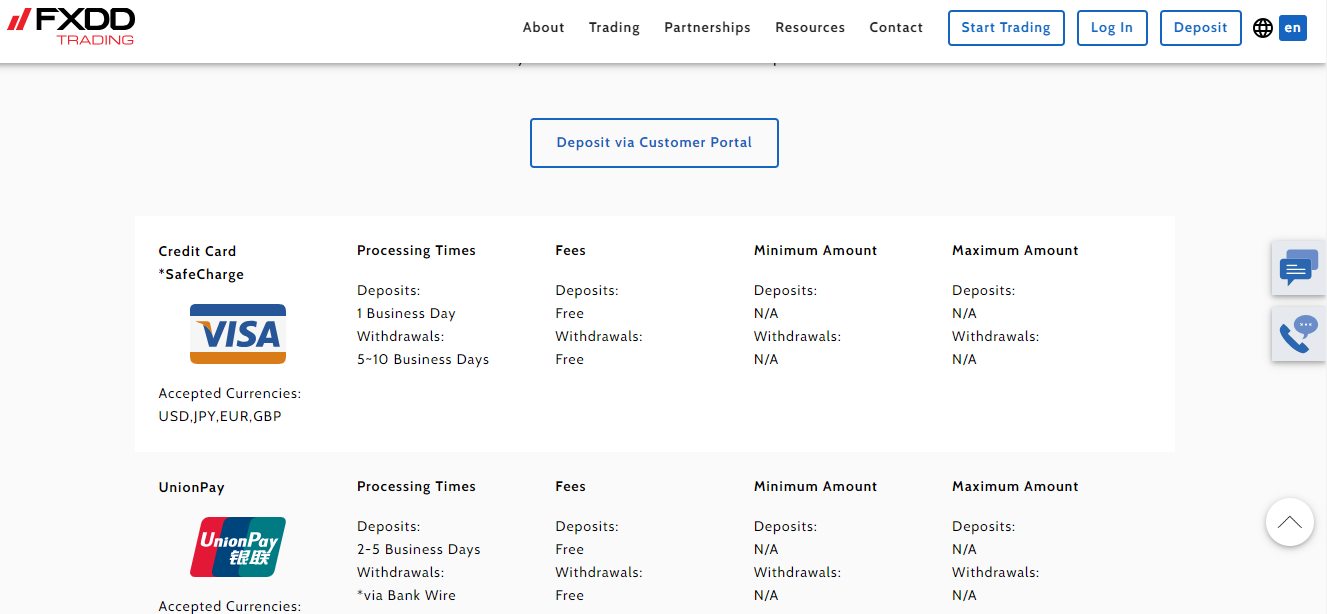The width and height of the screenshot is (1327, 614).
Task: Open the Resources menu
Action: tap(810, 28)
